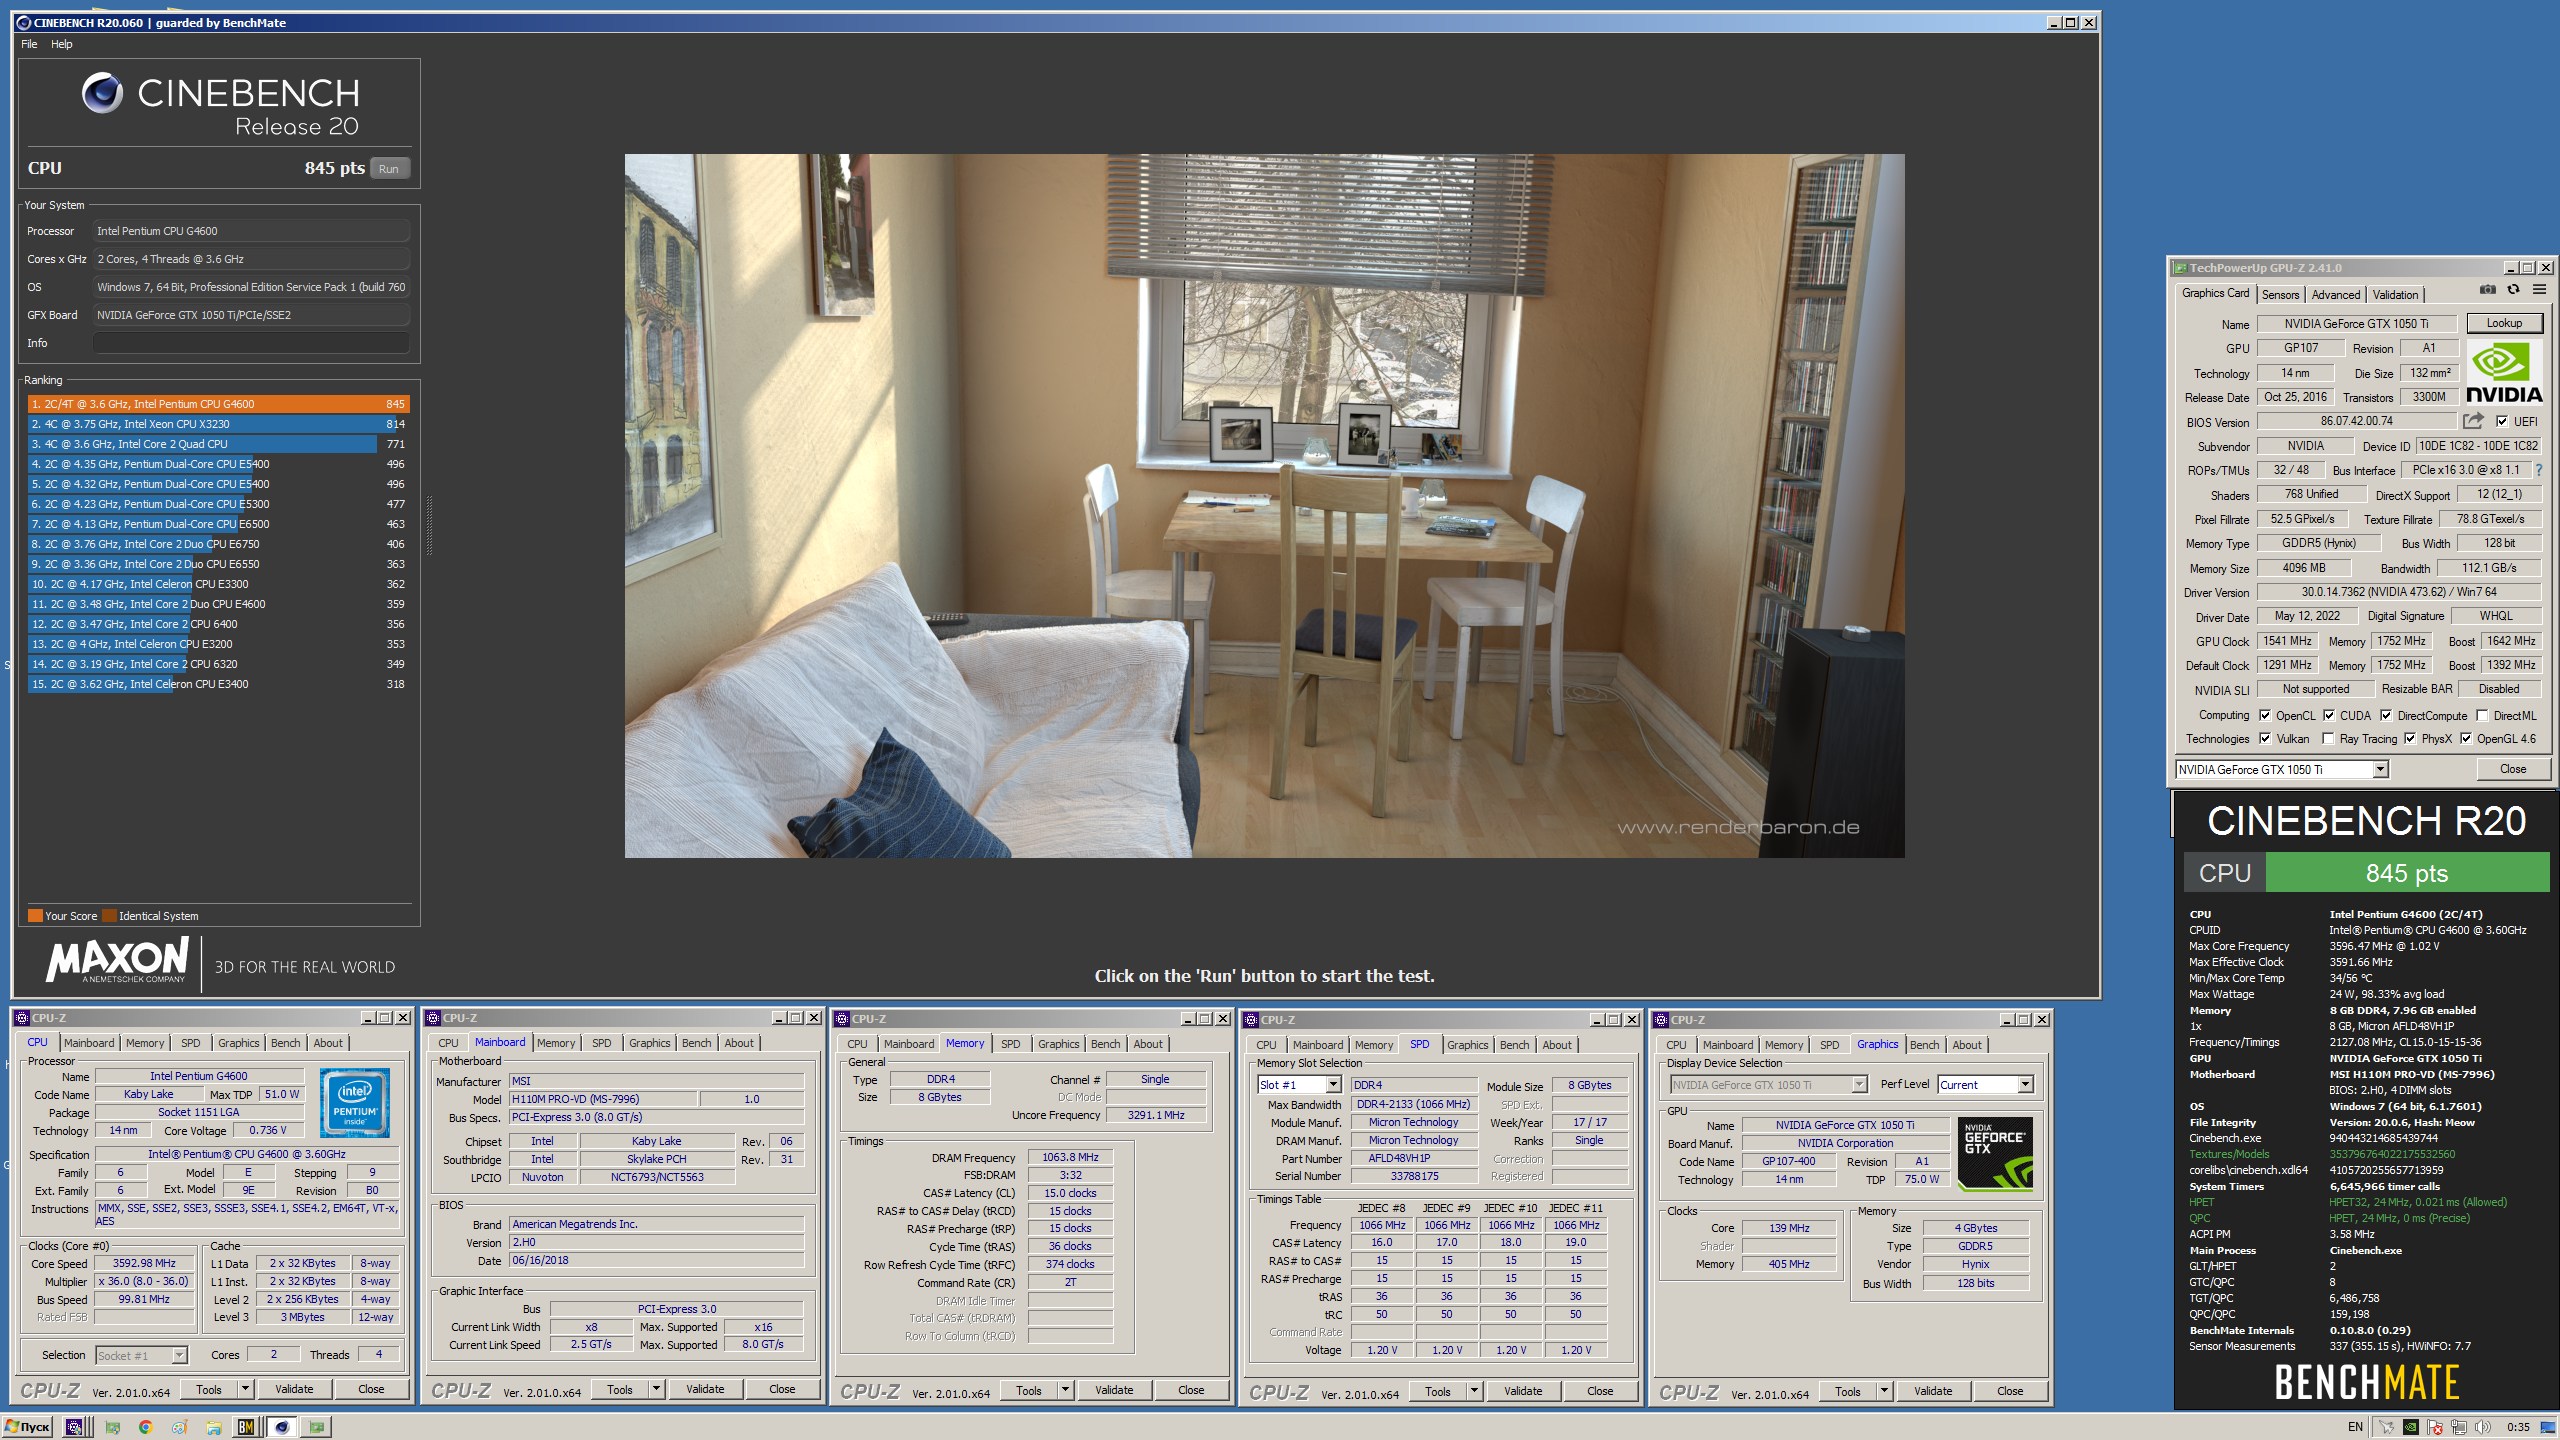This screenshot has height=1440, width=2560.
Task: Click the orange Your Score color swatch
Action: coord(35,915)
